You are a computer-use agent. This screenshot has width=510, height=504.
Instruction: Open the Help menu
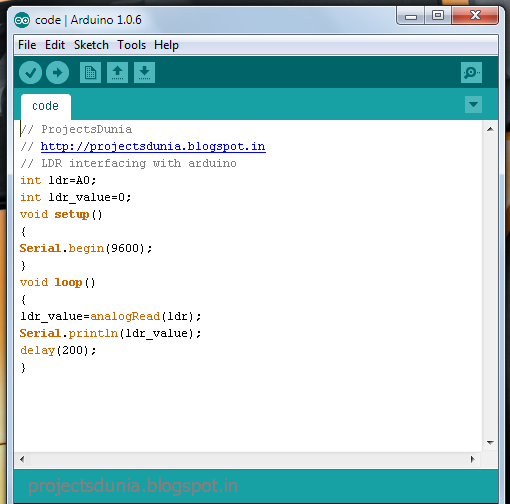coord(166,45)
